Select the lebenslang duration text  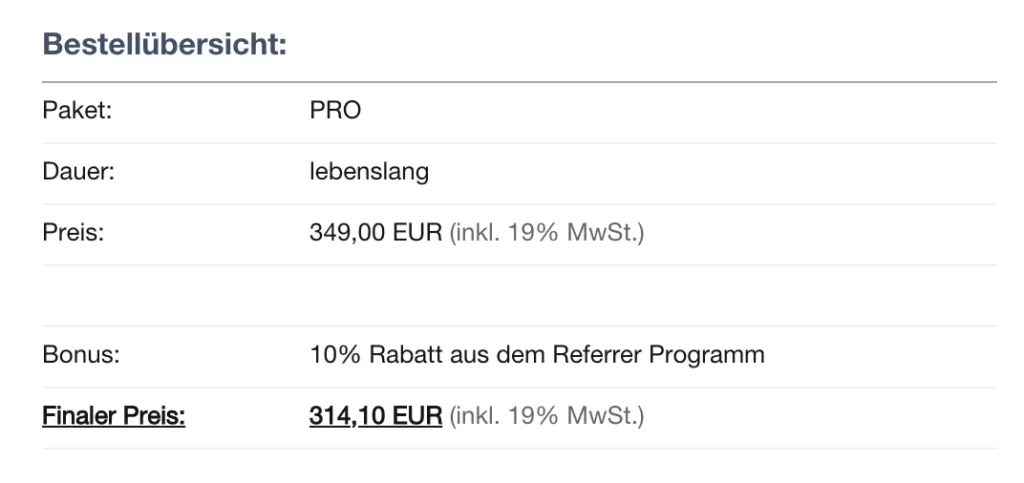point(369,172)
